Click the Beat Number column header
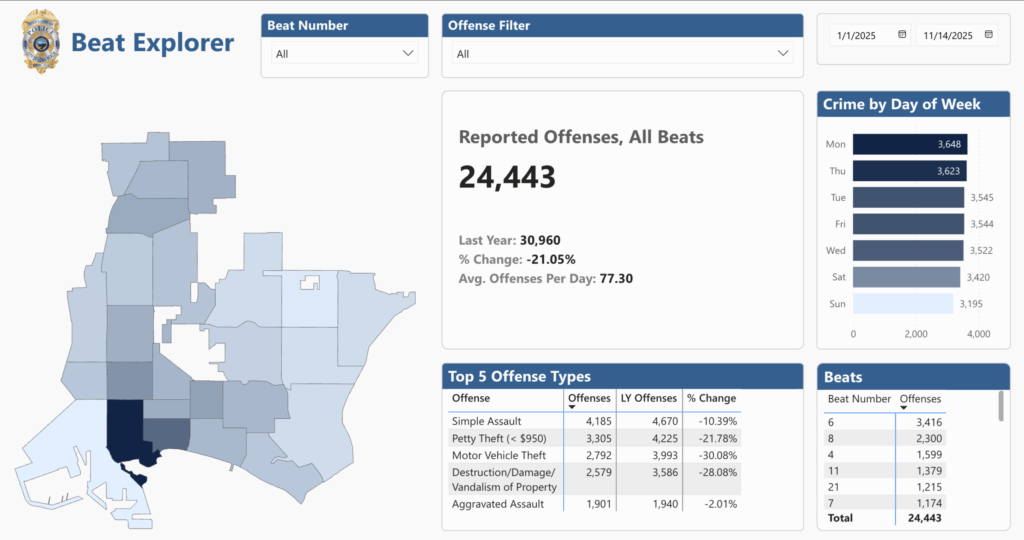The height and width of the screenshot is (540, 1024). [x=858, y=399]
